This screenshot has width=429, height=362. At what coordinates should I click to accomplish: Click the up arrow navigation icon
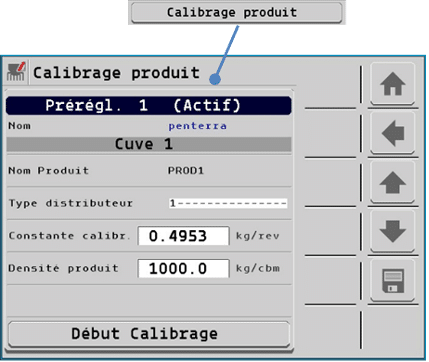pos(392,183)
